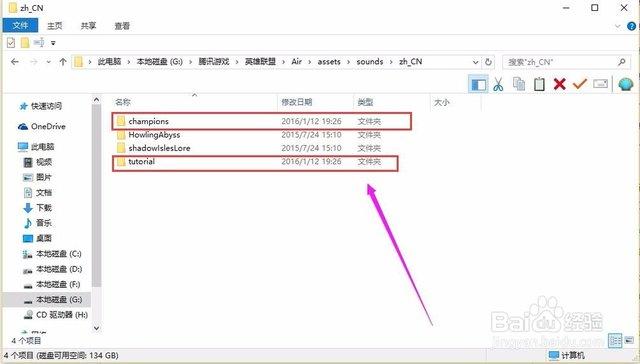Click the Properties checkmark quick access icon

(11, 42)
